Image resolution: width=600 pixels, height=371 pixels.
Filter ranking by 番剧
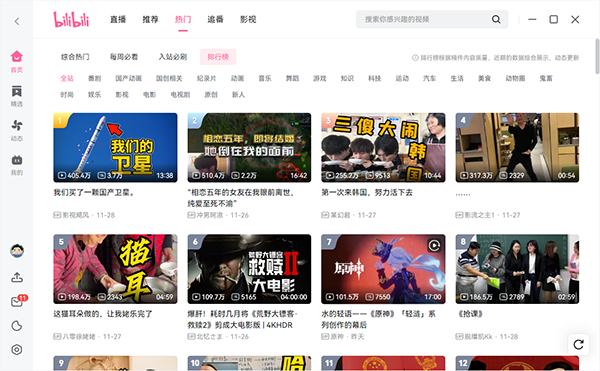95,78
